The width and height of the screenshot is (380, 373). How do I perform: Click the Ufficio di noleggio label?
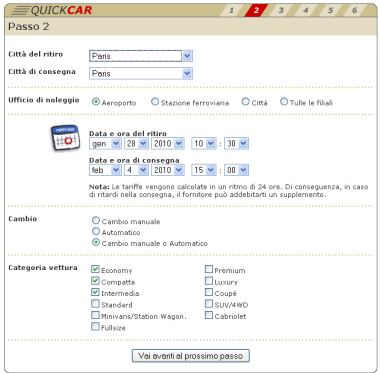(x=44, y=100)
